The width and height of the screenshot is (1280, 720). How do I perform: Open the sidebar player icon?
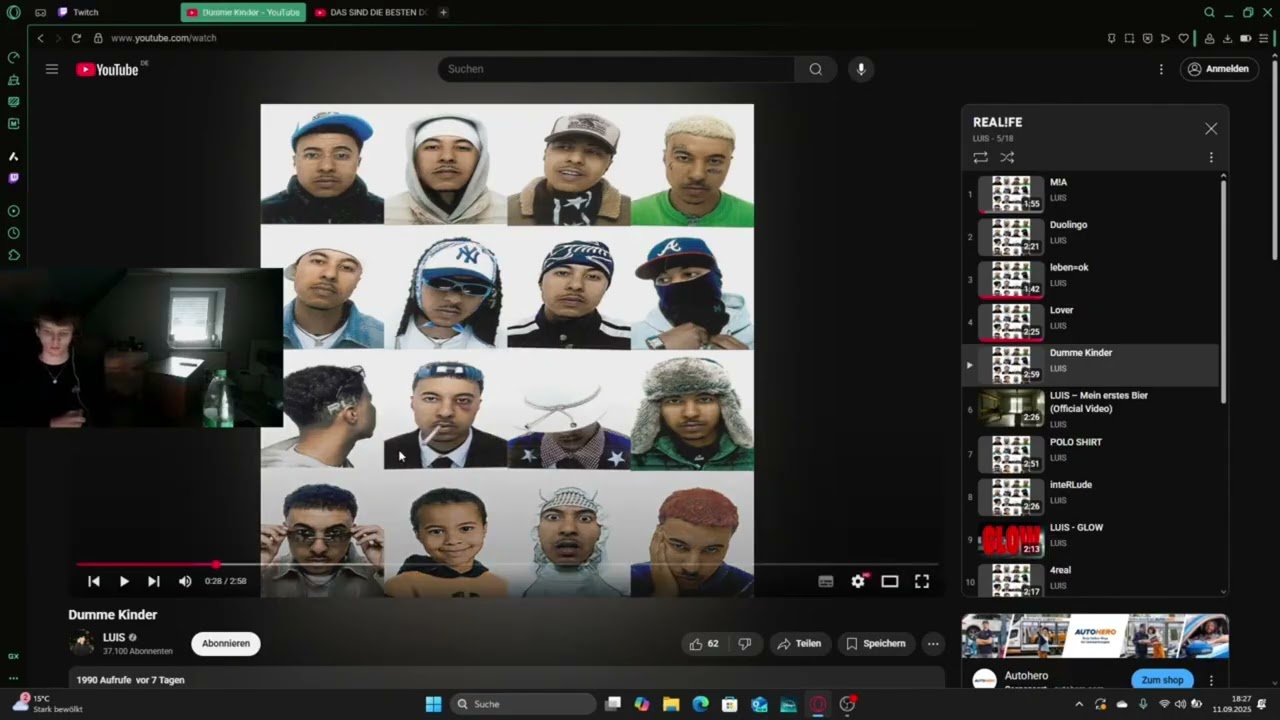coord(14,211)
